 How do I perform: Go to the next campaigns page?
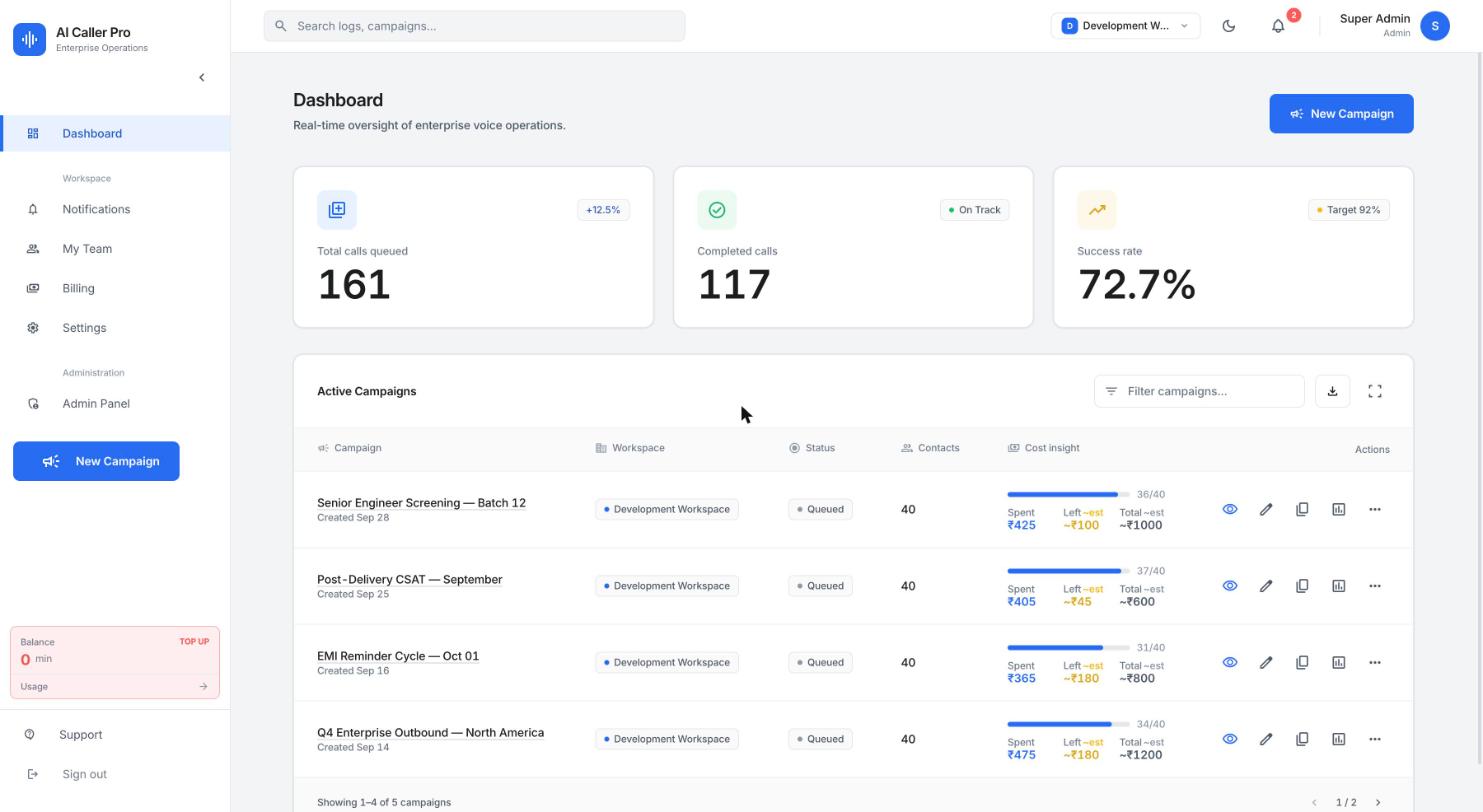[1378, 802]
